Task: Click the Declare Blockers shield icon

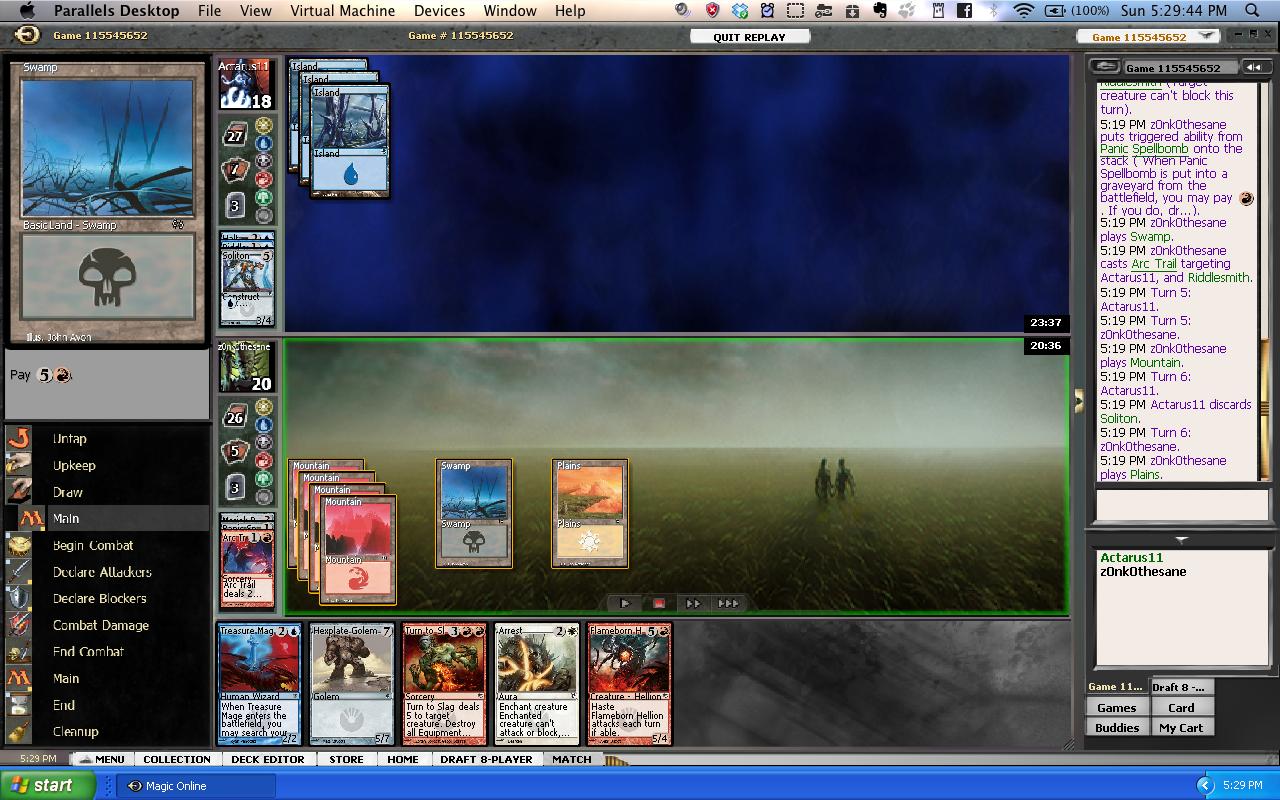Action: (19, 598)
